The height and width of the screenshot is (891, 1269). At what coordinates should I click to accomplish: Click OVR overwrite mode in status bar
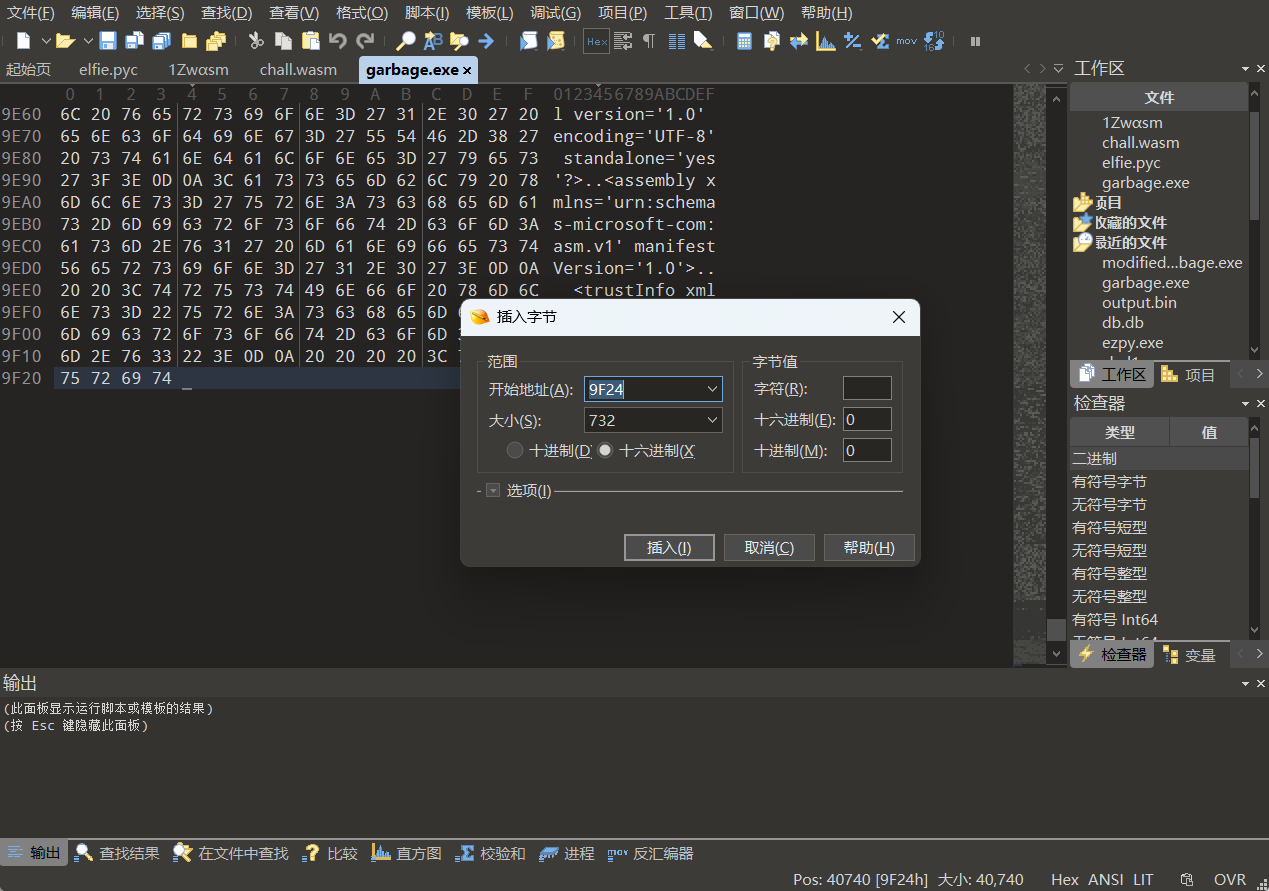pyautogui.click(x=1230, y=880)
